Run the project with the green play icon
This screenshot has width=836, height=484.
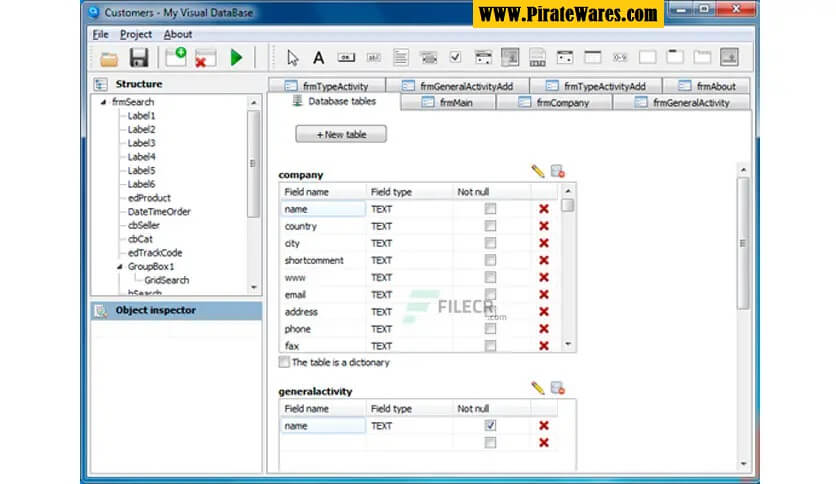(x=236, y=58)
